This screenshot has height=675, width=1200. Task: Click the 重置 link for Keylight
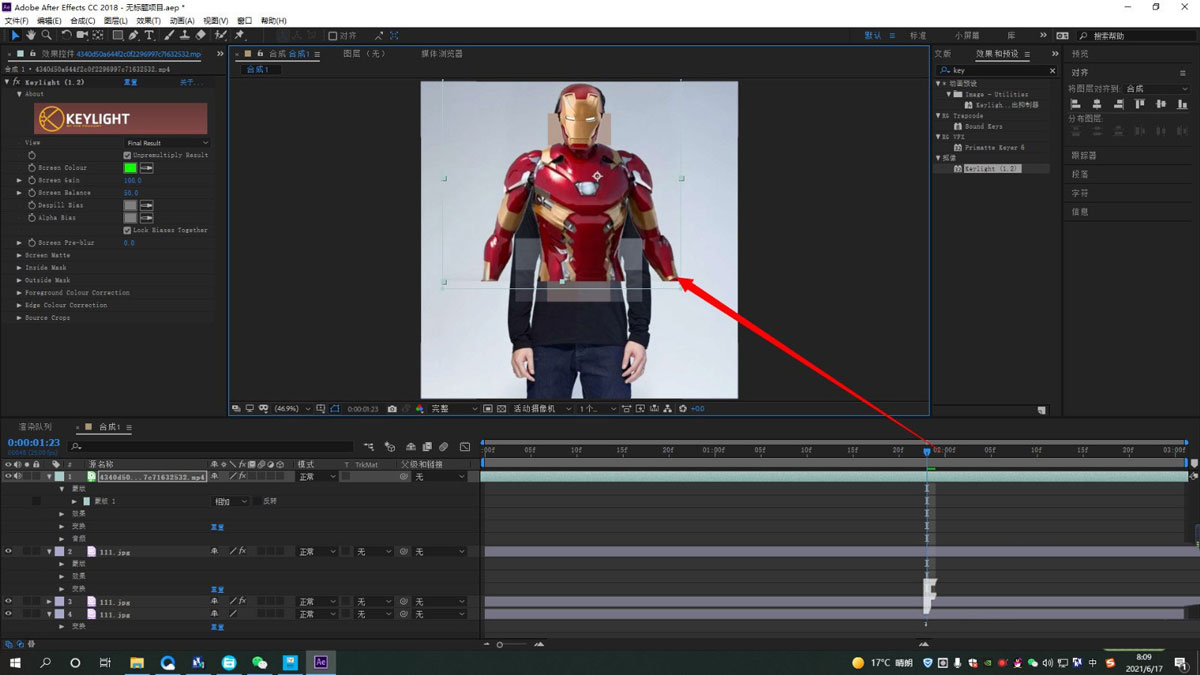[130, 82]
